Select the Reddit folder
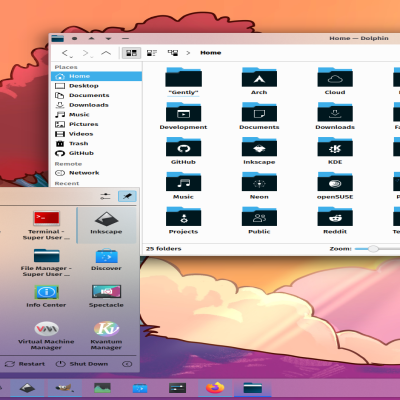The width and height of the screenshot is (400, 400). 335,221
